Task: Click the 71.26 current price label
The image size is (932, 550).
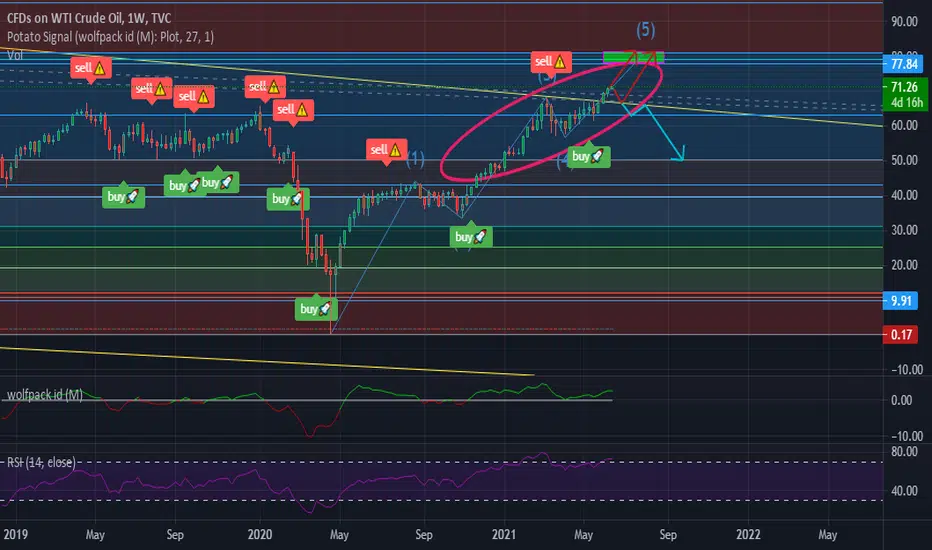Action: (904, 87)
